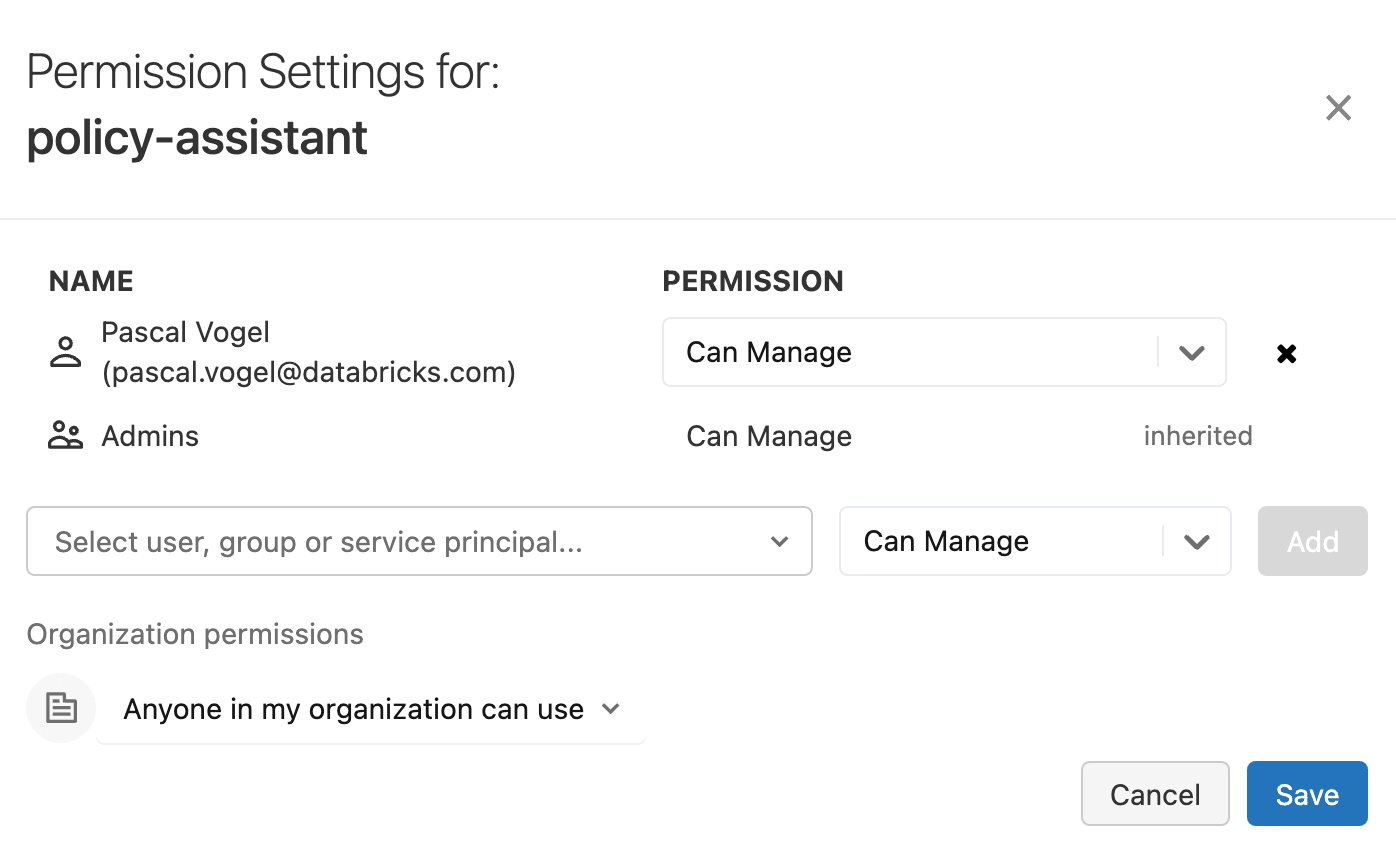Viewport: 1396px width, 850px height.
Task: Click the Save button
Action: point(1307,793)
